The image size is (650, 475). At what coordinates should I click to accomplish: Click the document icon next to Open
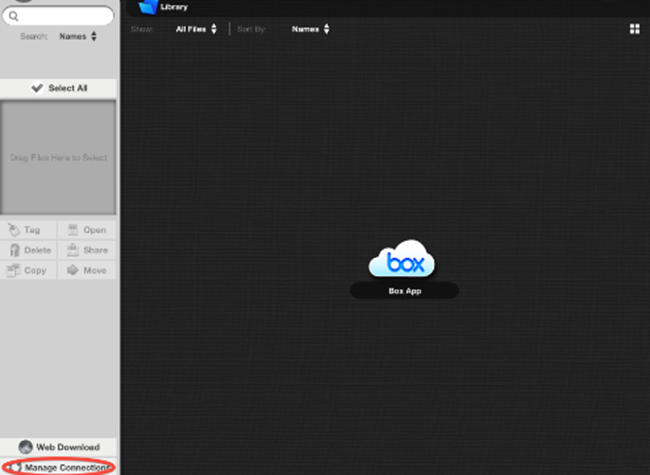click(x=73, y=230)
